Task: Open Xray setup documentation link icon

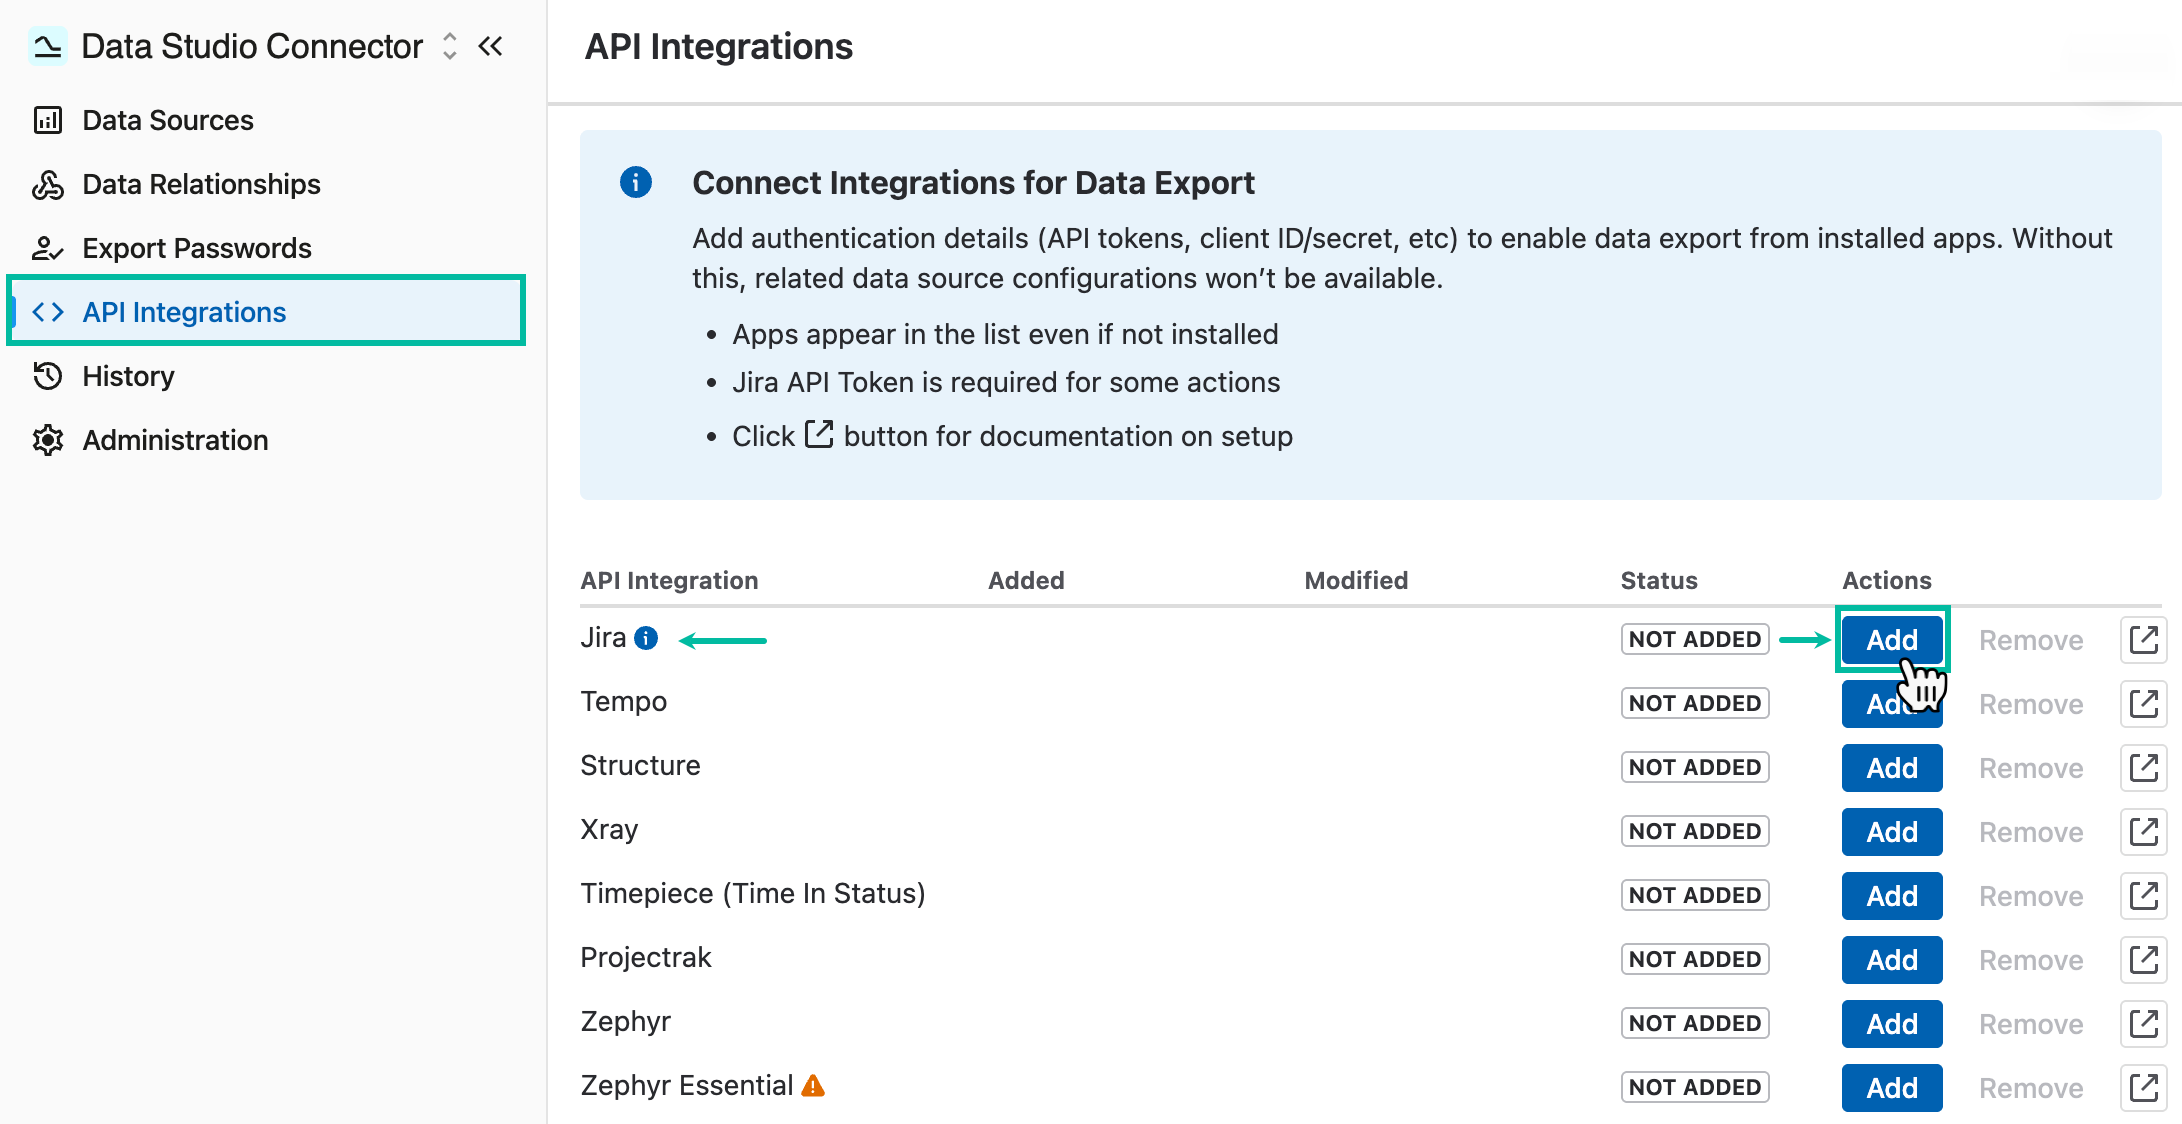Action: coord(2144,832)
